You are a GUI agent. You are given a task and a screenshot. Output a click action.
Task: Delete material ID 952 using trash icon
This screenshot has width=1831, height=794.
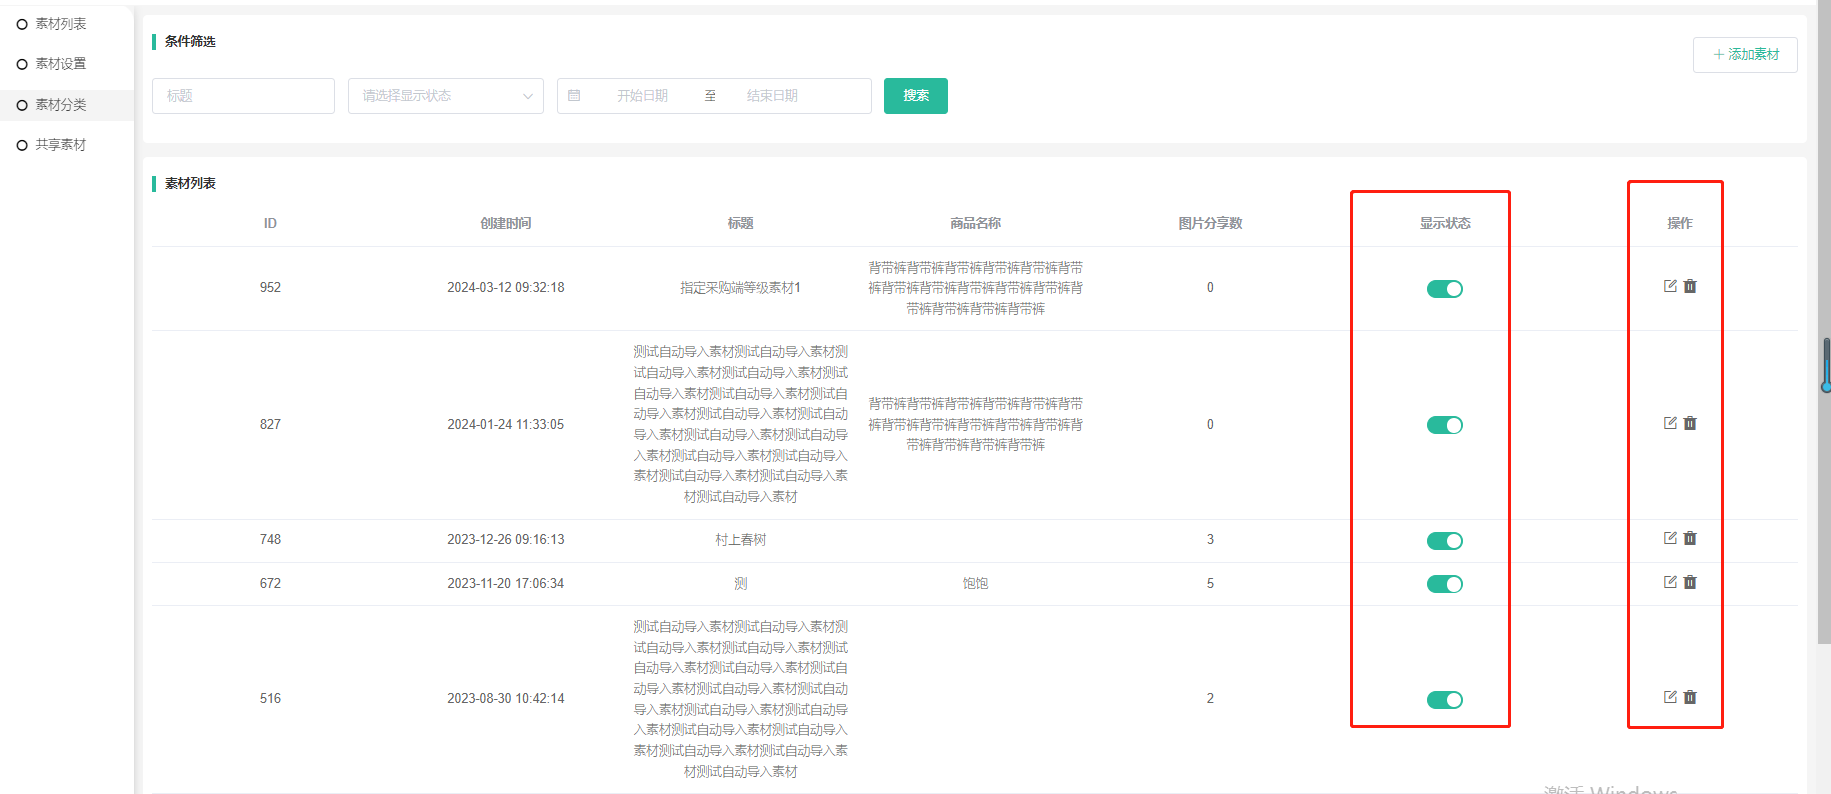click(x=1690, y=286)
